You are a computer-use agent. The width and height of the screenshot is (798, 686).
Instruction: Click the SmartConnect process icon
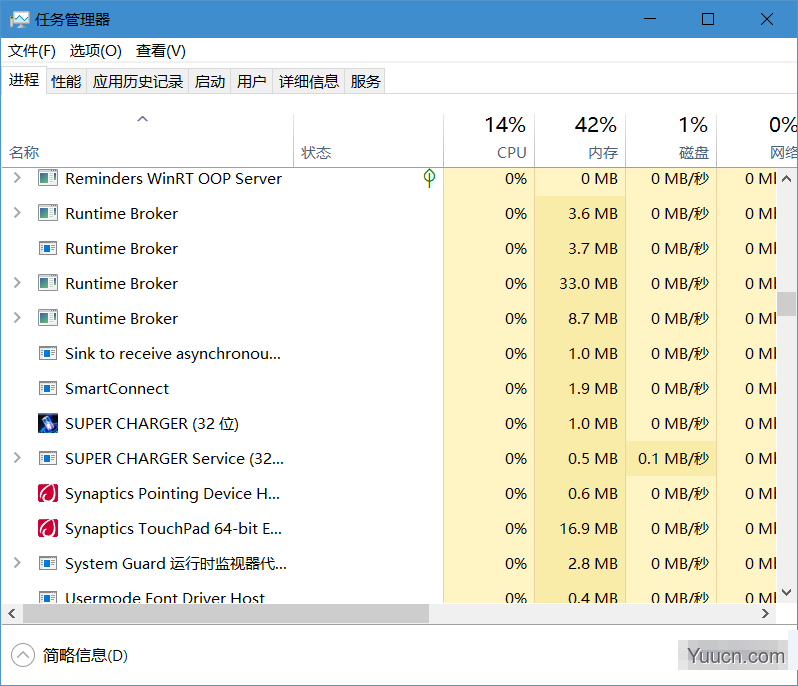(x=48, y=388)
